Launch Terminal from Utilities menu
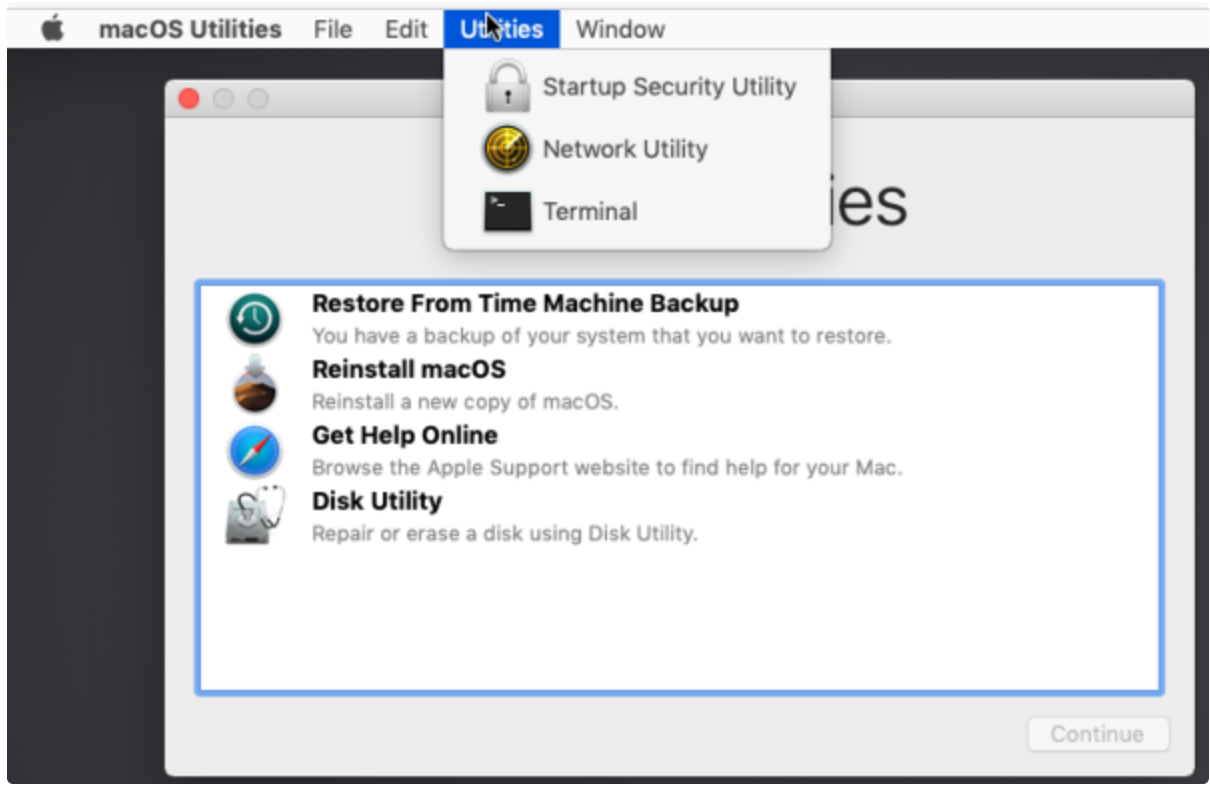Screen dimensions: 1210x788 pyautogui.click(x=637, y=212)
